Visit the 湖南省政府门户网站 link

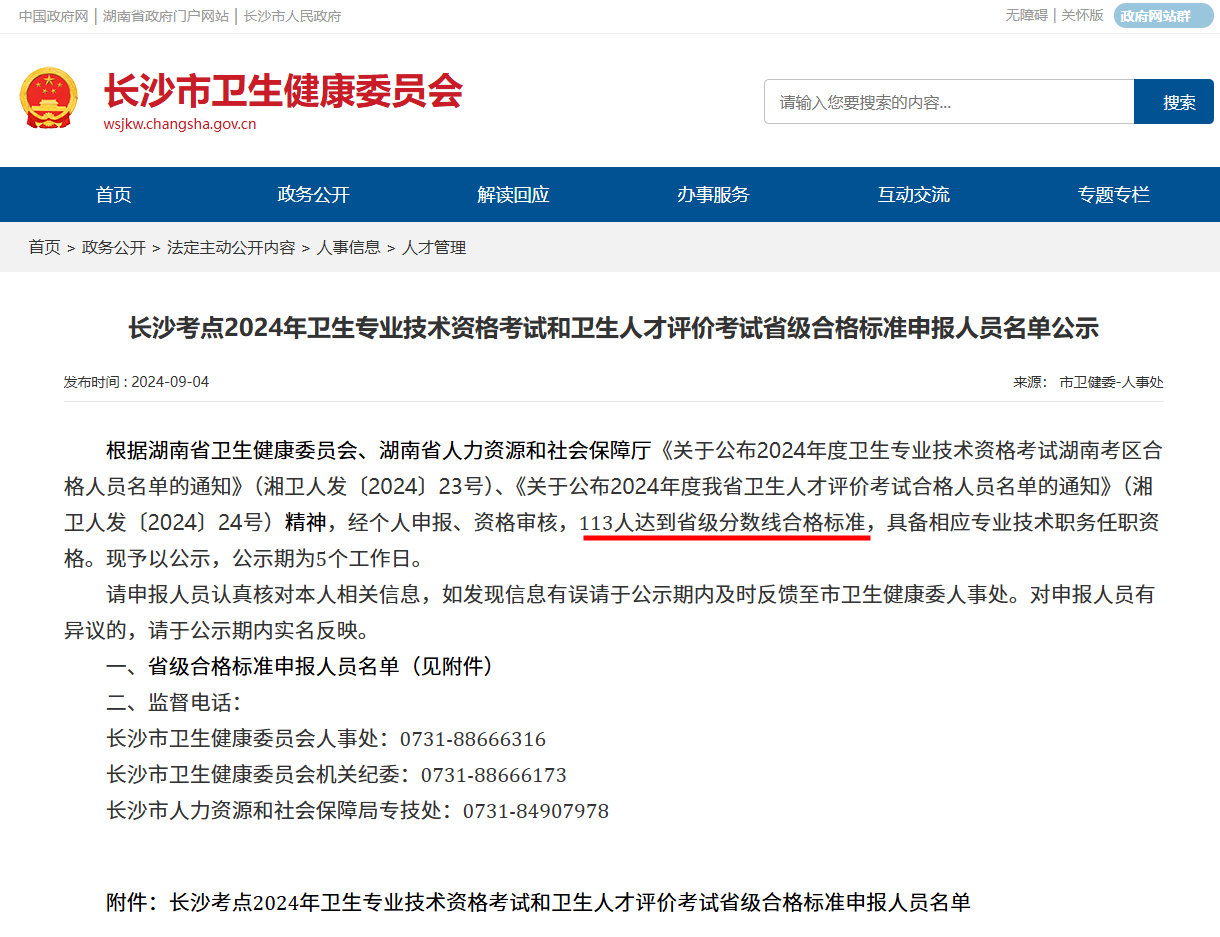(165, 16)
